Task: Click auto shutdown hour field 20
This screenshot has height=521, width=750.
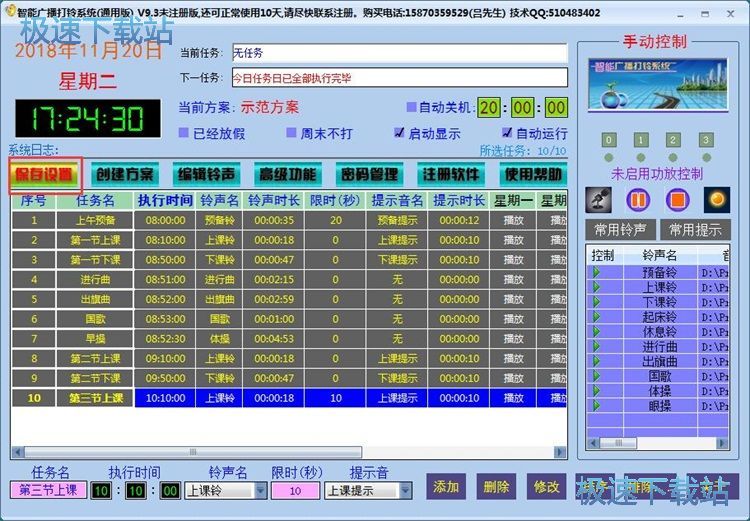Action: tap(488, 107)
